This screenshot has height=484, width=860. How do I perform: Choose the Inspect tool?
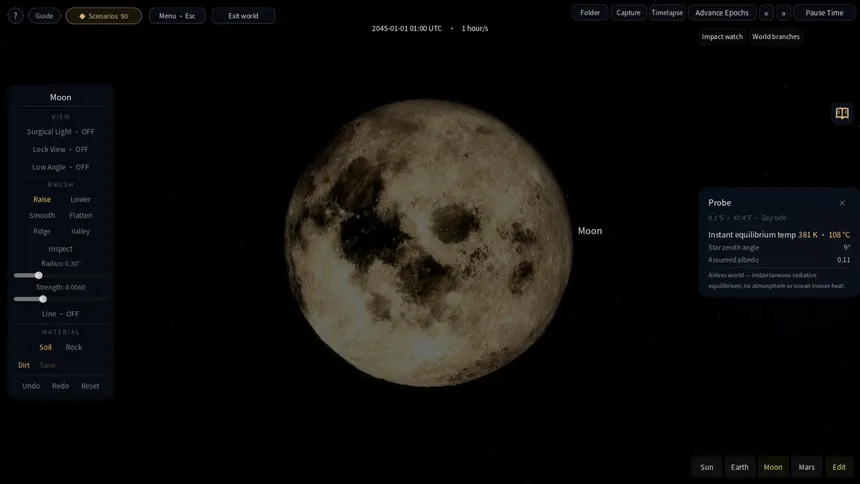[60, 249]
